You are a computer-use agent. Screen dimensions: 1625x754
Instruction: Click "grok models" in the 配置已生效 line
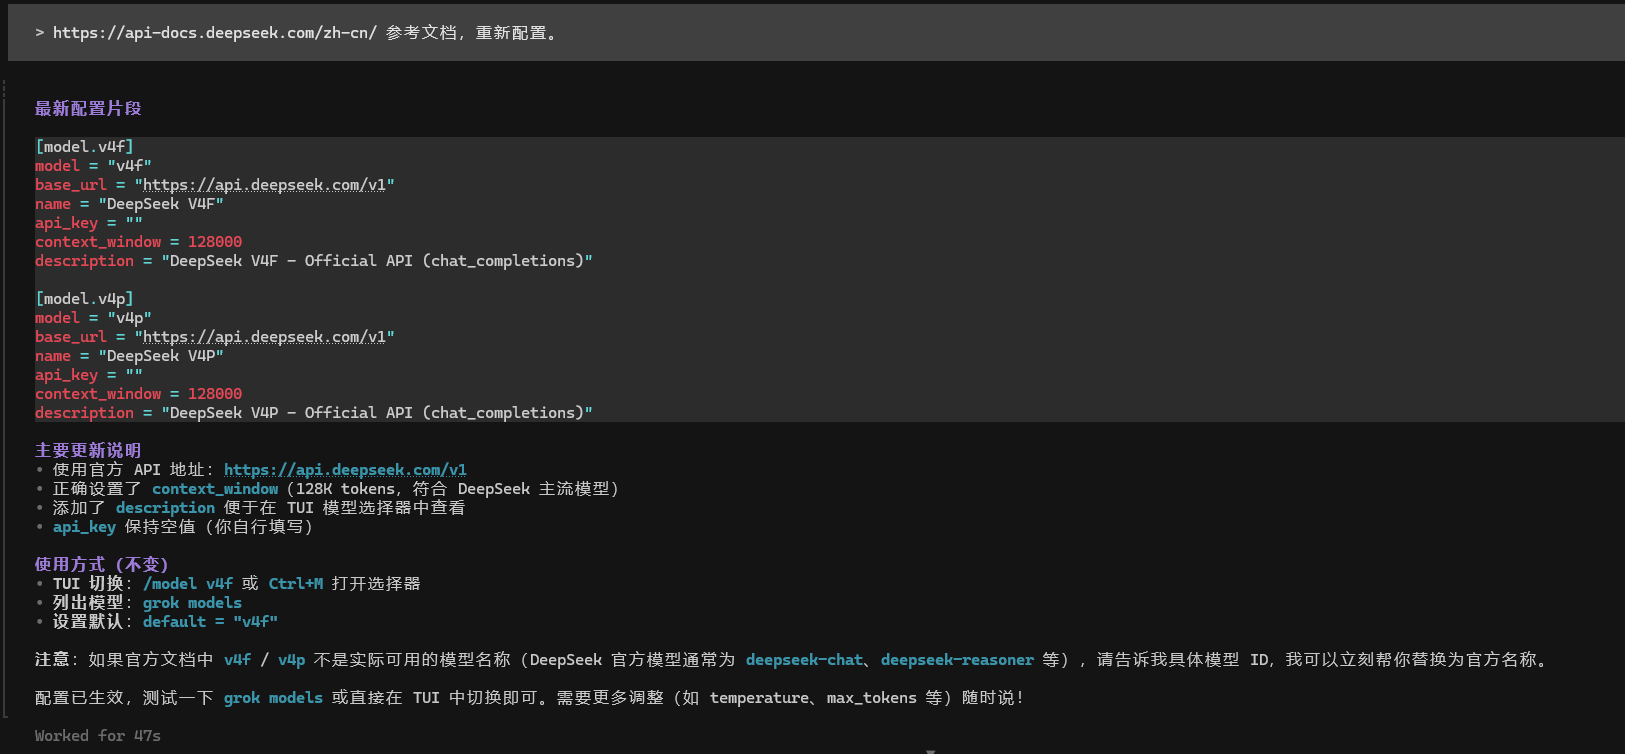(x=273, y=698)
